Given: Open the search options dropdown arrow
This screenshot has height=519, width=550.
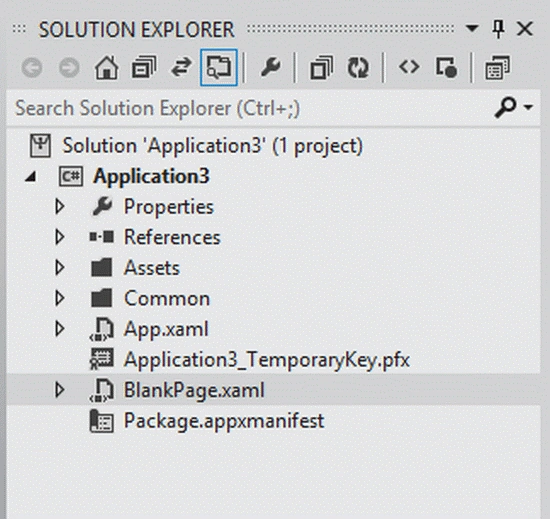Looking at the screenshot, I should (x=528, y=106).
